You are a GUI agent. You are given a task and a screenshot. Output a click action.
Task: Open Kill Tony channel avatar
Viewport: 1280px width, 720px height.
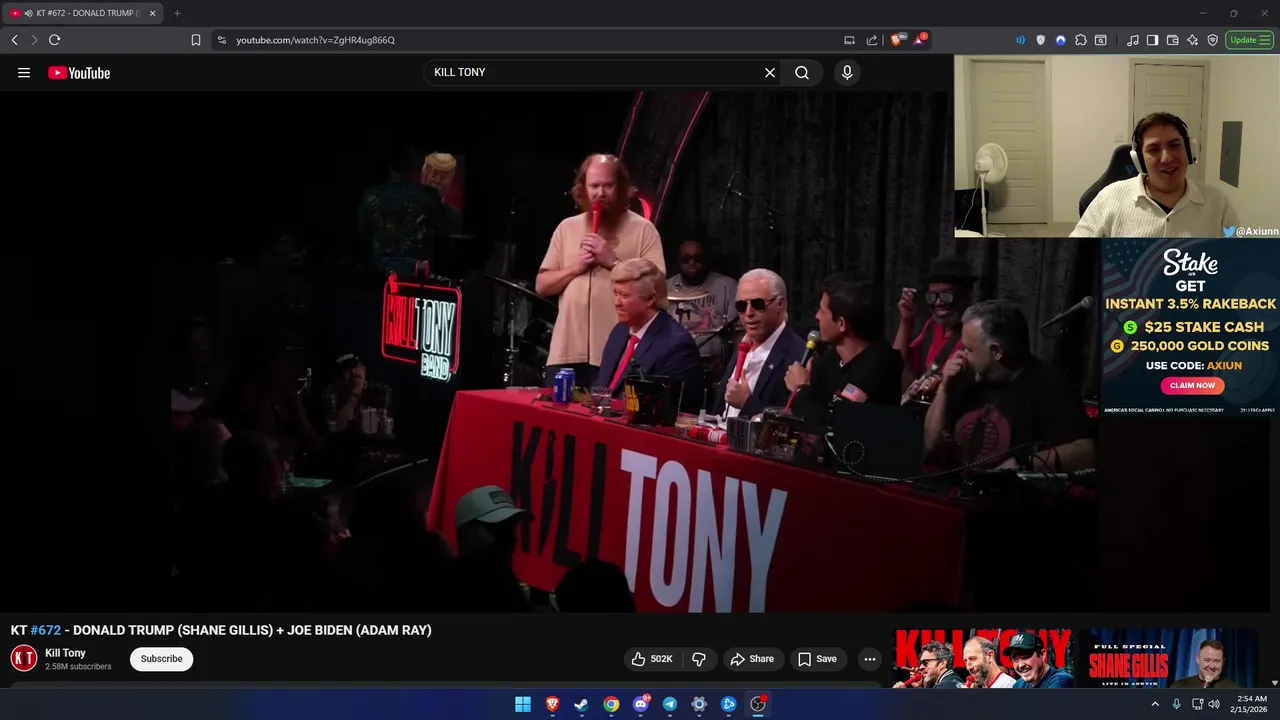point(24,658)
